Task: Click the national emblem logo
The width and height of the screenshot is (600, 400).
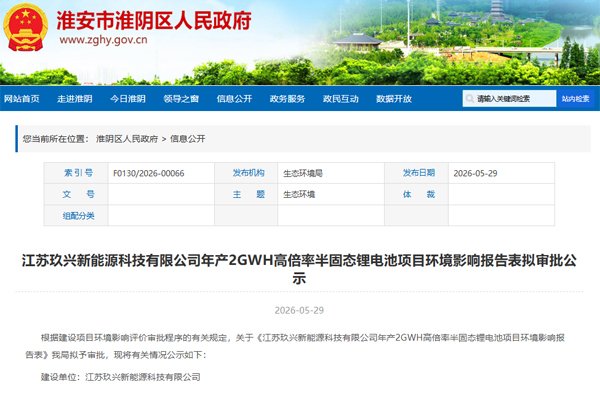Action: coord(25,27)
